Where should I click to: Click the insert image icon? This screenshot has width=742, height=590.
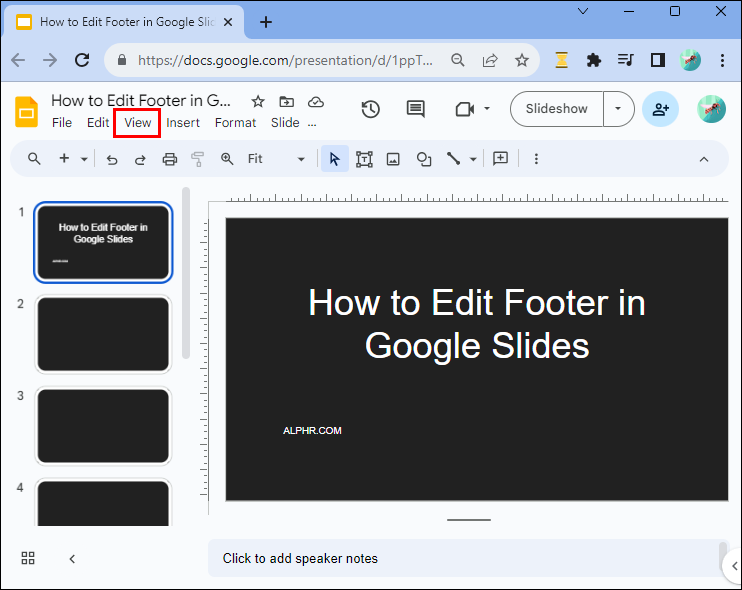[393, 159]
